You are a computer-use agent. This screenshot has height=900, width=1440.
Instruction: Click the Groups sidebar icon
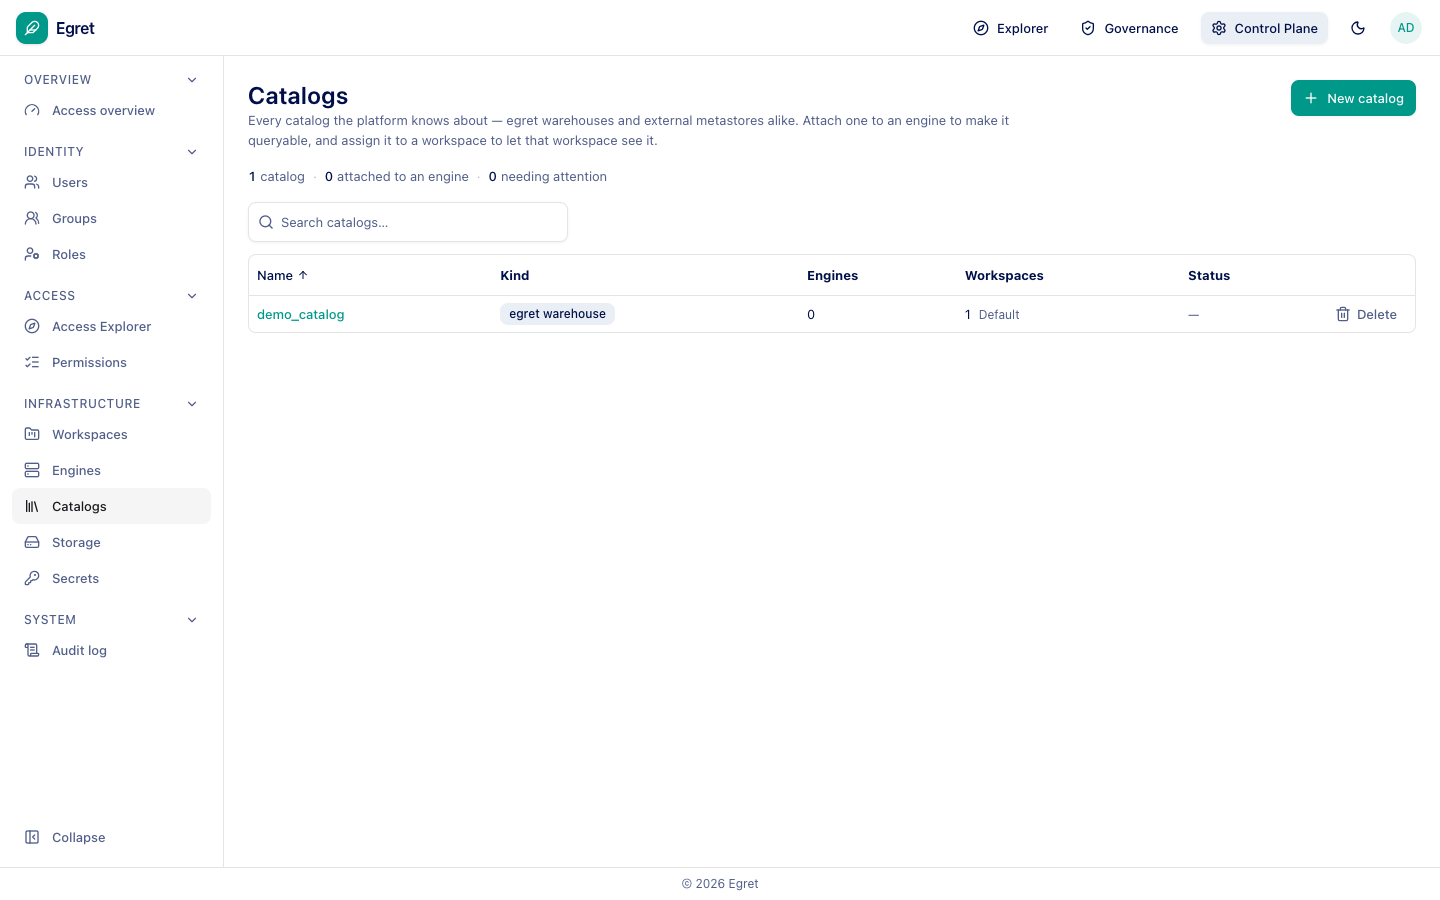tap(32, 219)
